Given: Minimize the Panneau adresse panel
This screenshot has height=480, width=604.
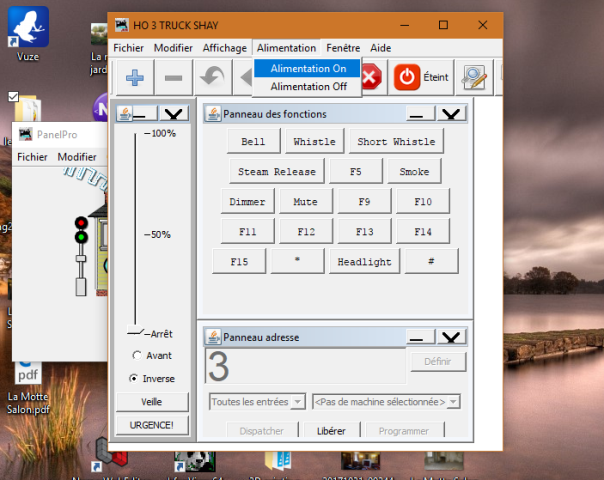Looking at the screenshot, I should click(421, 338).
